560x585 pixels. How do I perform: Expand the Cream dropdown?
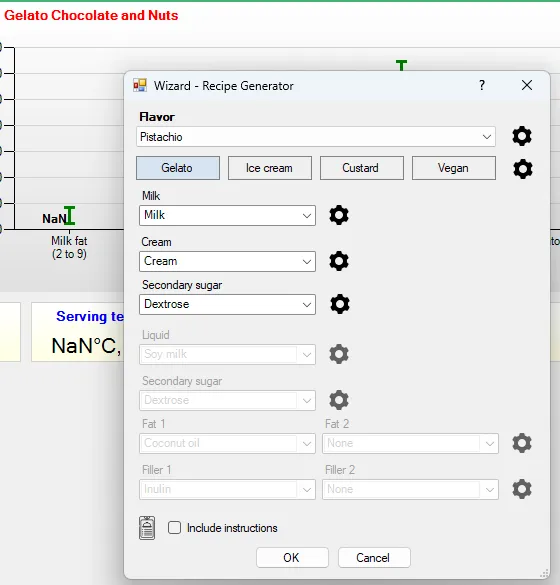[x=227, y=261]
